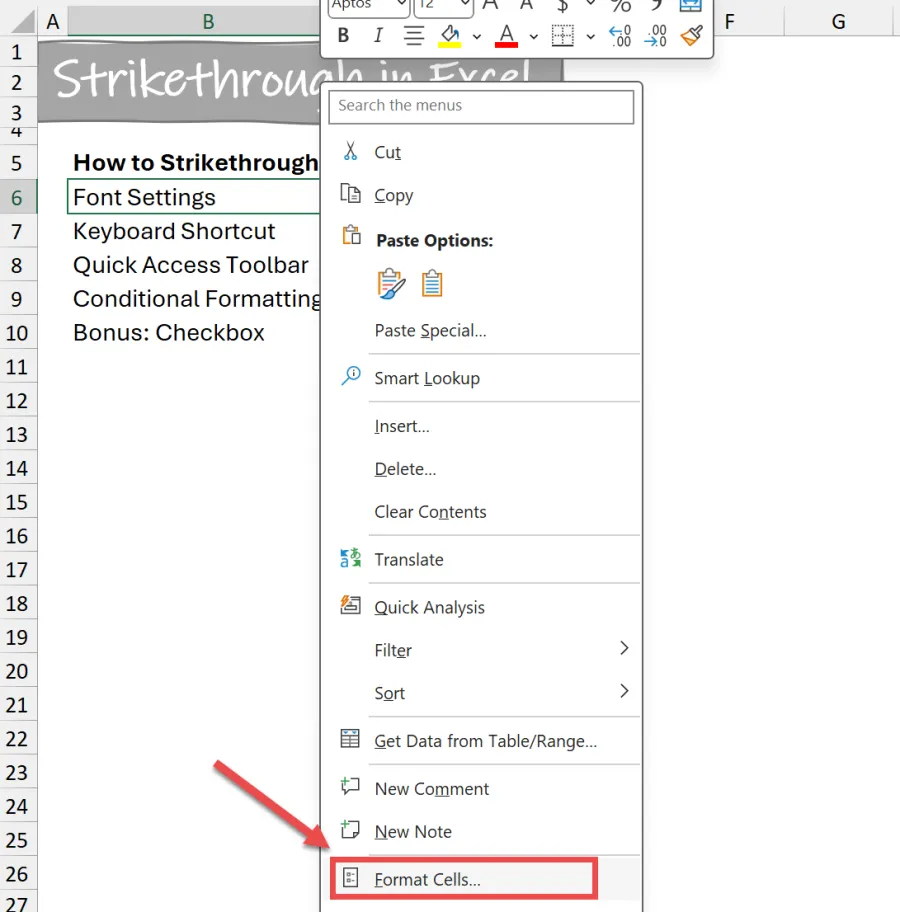Apply the red font color
Viewport: 900px width, 912px height.
507,36
